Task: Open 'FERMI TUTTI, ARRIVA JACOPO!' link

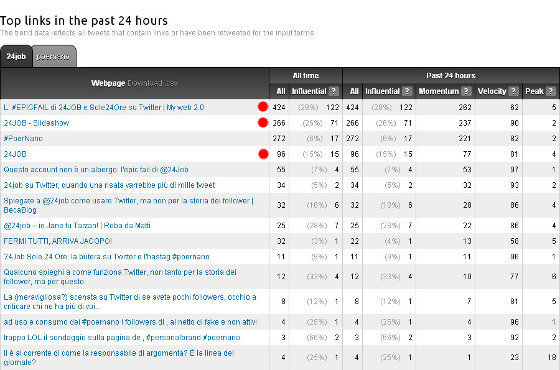Action: (58, 241)
